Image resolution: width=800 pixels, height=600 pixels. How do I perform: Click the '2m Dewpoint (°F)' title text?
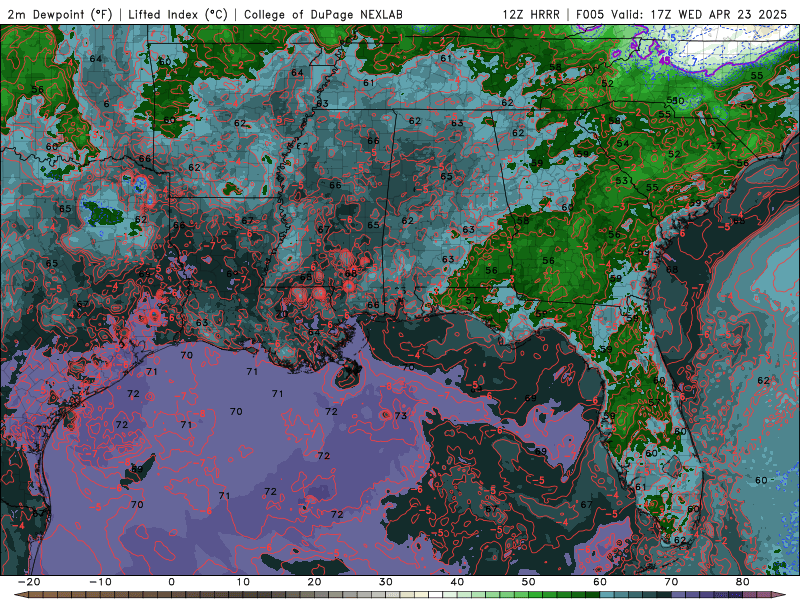click(59, 14)
